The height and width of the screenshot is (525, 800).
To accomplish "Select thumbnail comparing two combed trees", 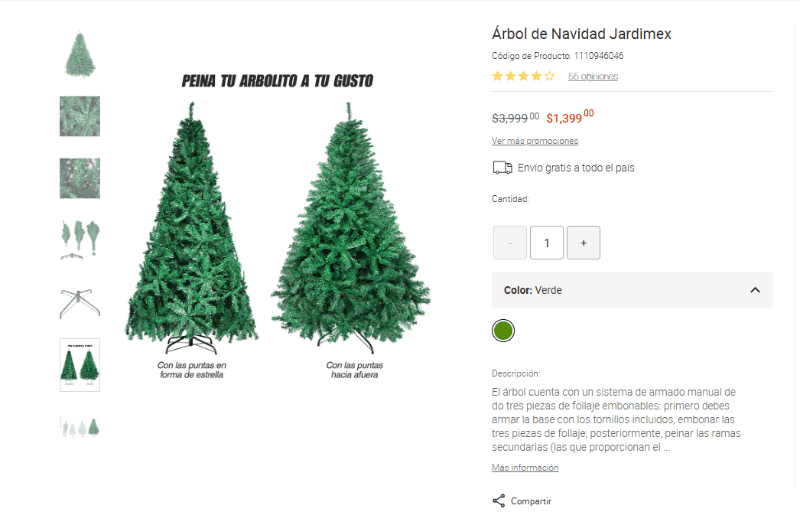I will click(x=80, y=365).
